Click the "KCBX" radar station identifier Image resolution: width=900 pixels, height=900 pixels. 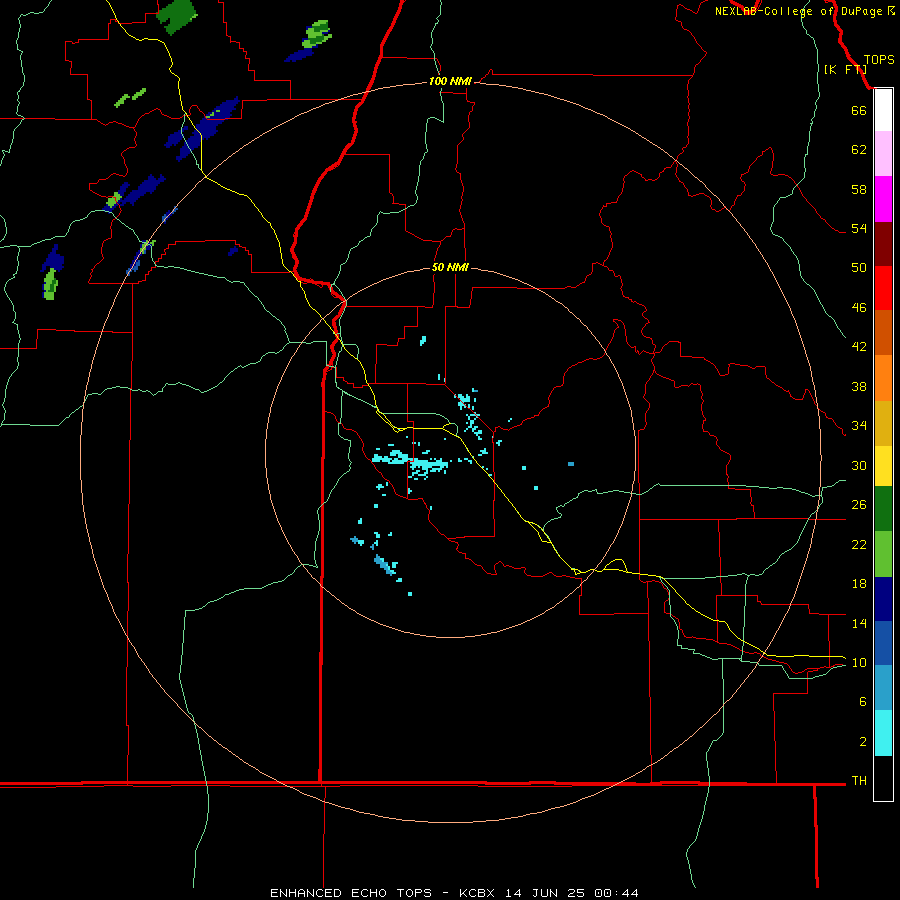(476, 893)
